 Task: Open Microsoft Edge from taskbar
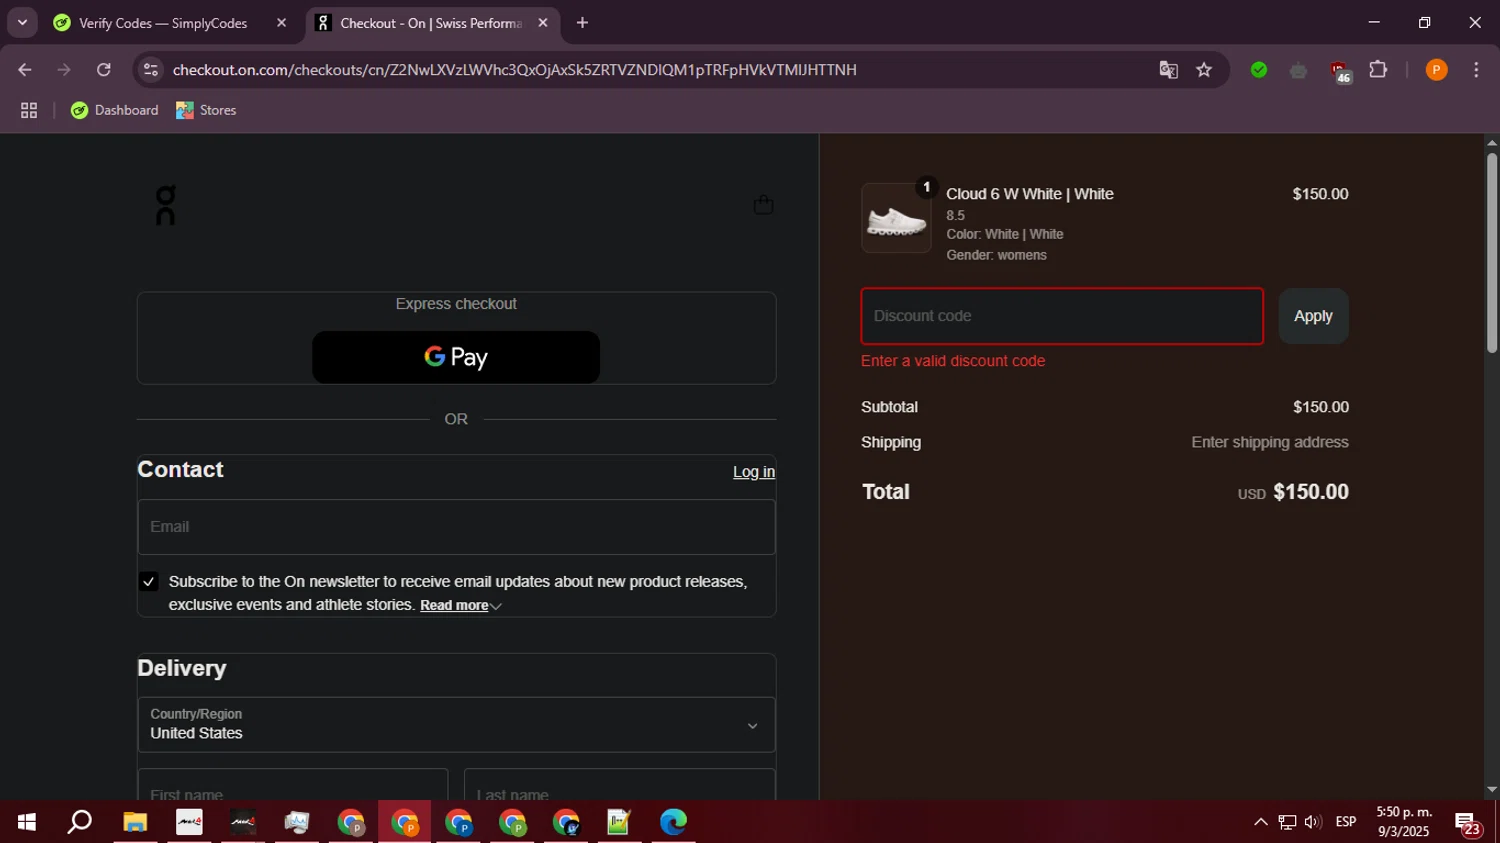[x=673, y=822]
